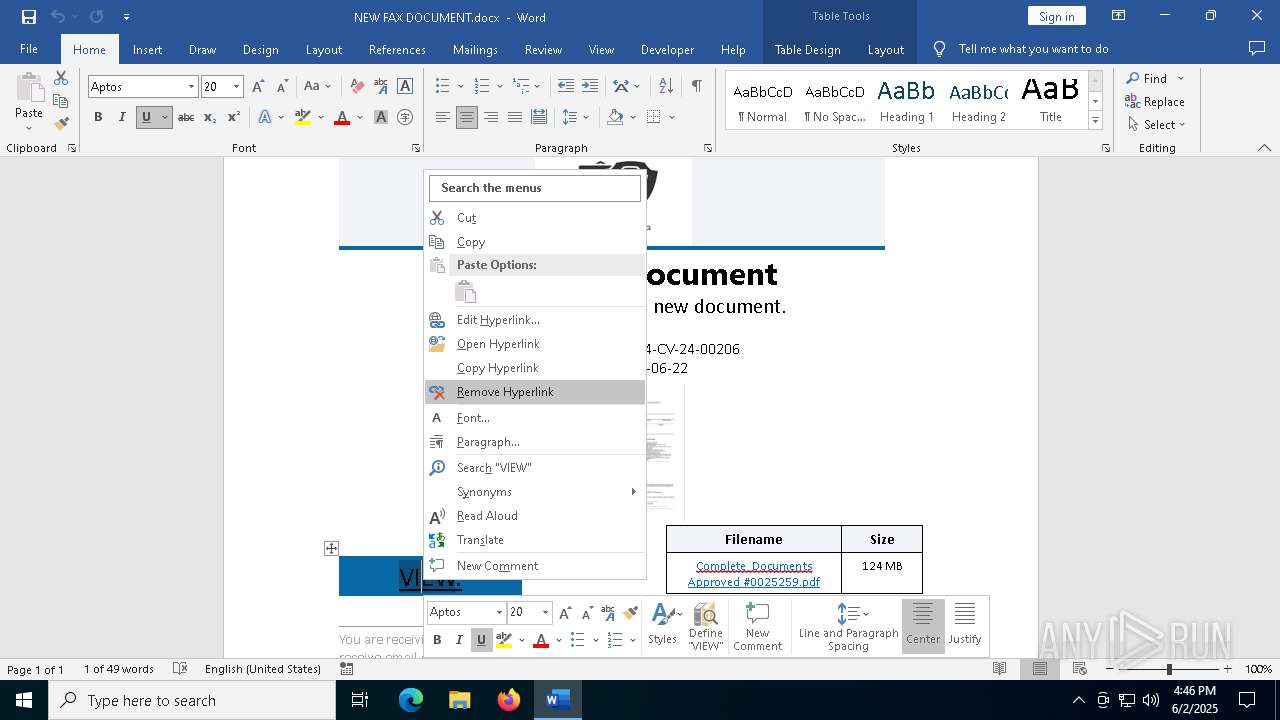Toggle Bold in mini toolbar
Image resolution: width=1280 pixels, height=720 pixels.
point(437,640)
